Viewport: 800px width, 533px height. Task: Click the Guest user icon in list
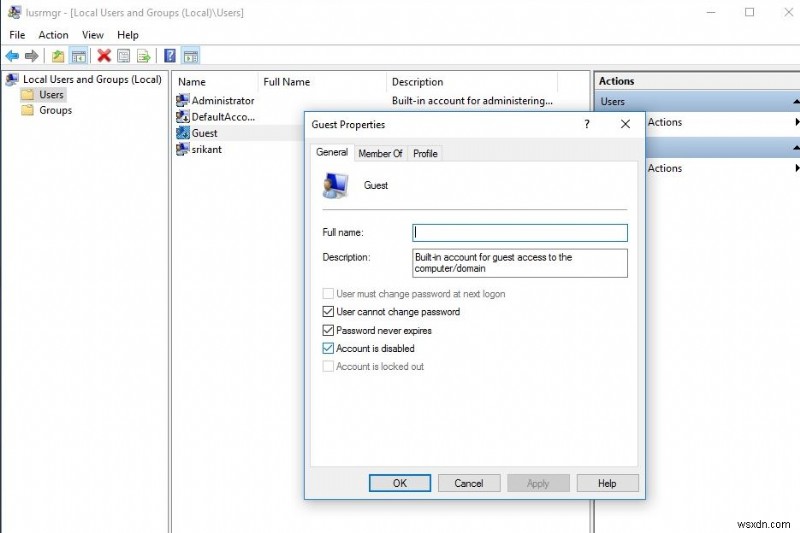tap(183, 133)
